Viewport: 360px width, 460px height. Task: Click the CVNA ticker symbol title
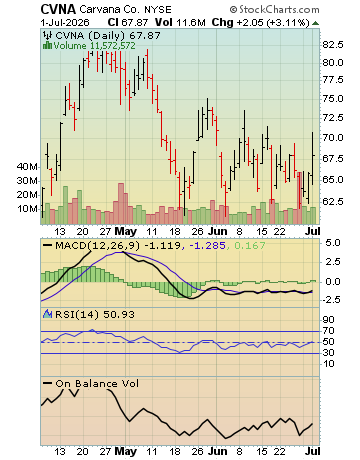(58, 9)
